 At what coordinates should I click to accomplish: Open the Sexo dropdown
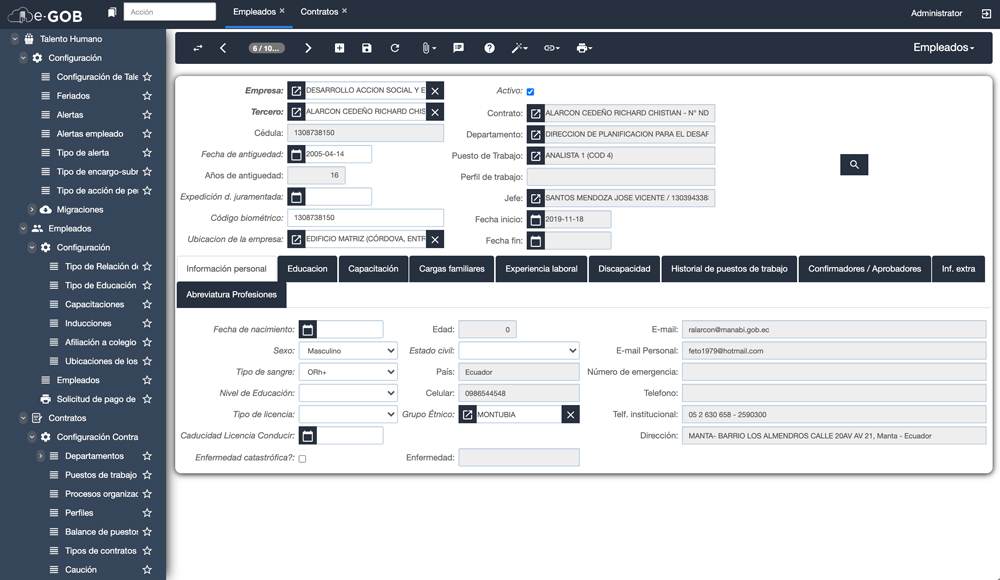[348, 351]
